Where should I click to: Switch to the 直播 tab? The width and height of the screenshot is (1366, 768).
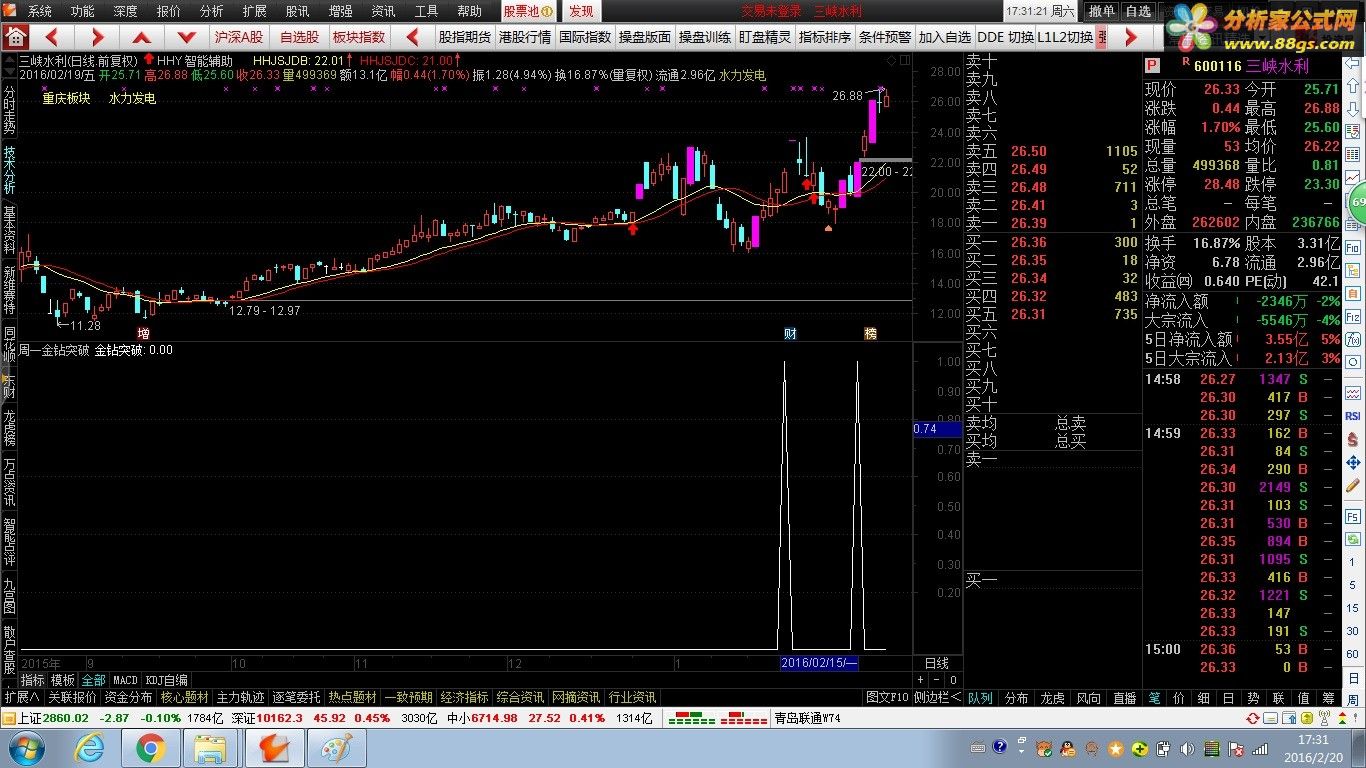1124,697
